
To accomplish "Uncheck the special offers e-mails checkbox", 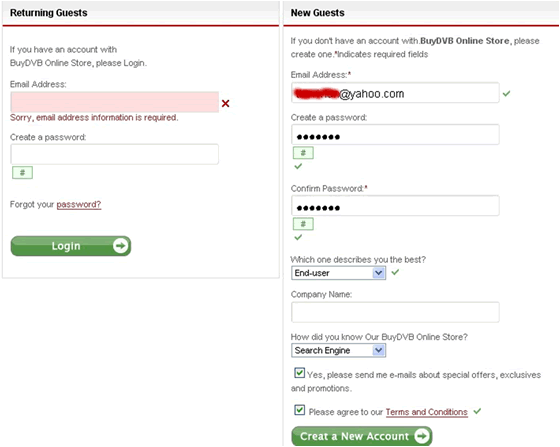I will point(299,373).
